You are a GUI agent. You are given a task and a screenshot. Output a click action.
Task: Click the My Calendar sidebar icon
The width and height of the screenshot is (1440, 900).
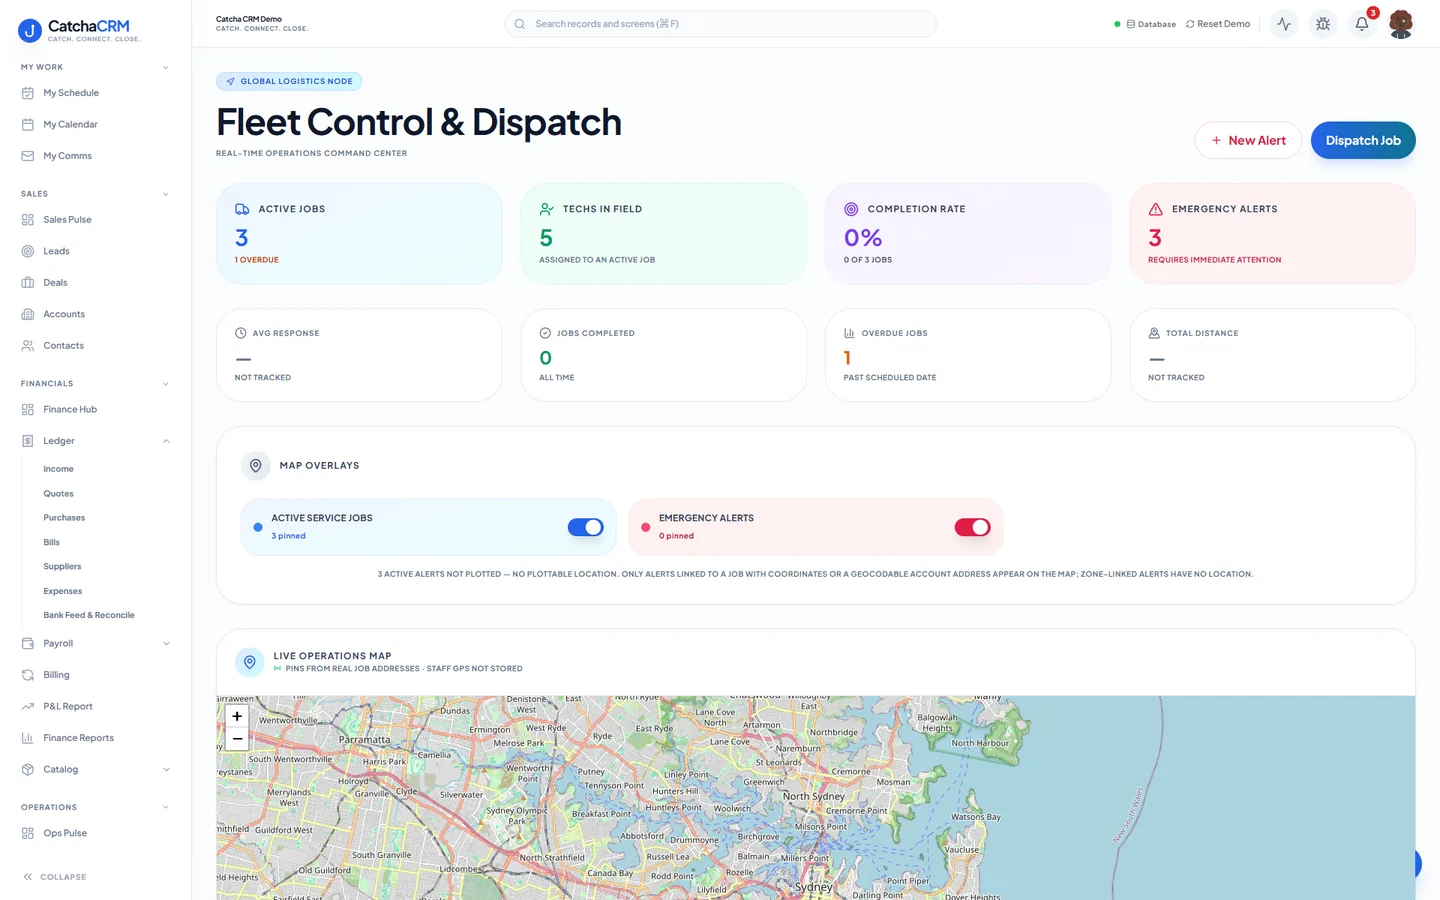click(28, 125)
